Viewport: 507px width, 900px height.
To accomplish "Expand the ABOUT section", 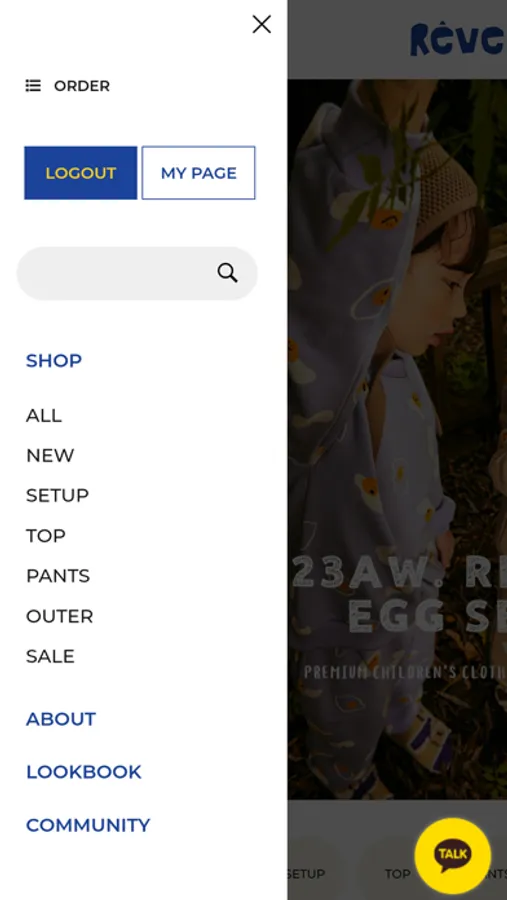I will (61, 719).
